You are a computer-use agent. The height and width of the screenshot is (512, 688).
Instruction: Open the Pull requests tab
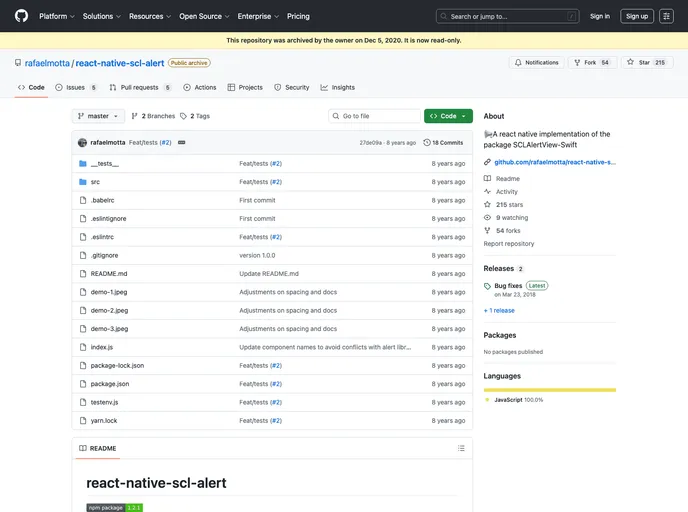(x=140, y=87)
